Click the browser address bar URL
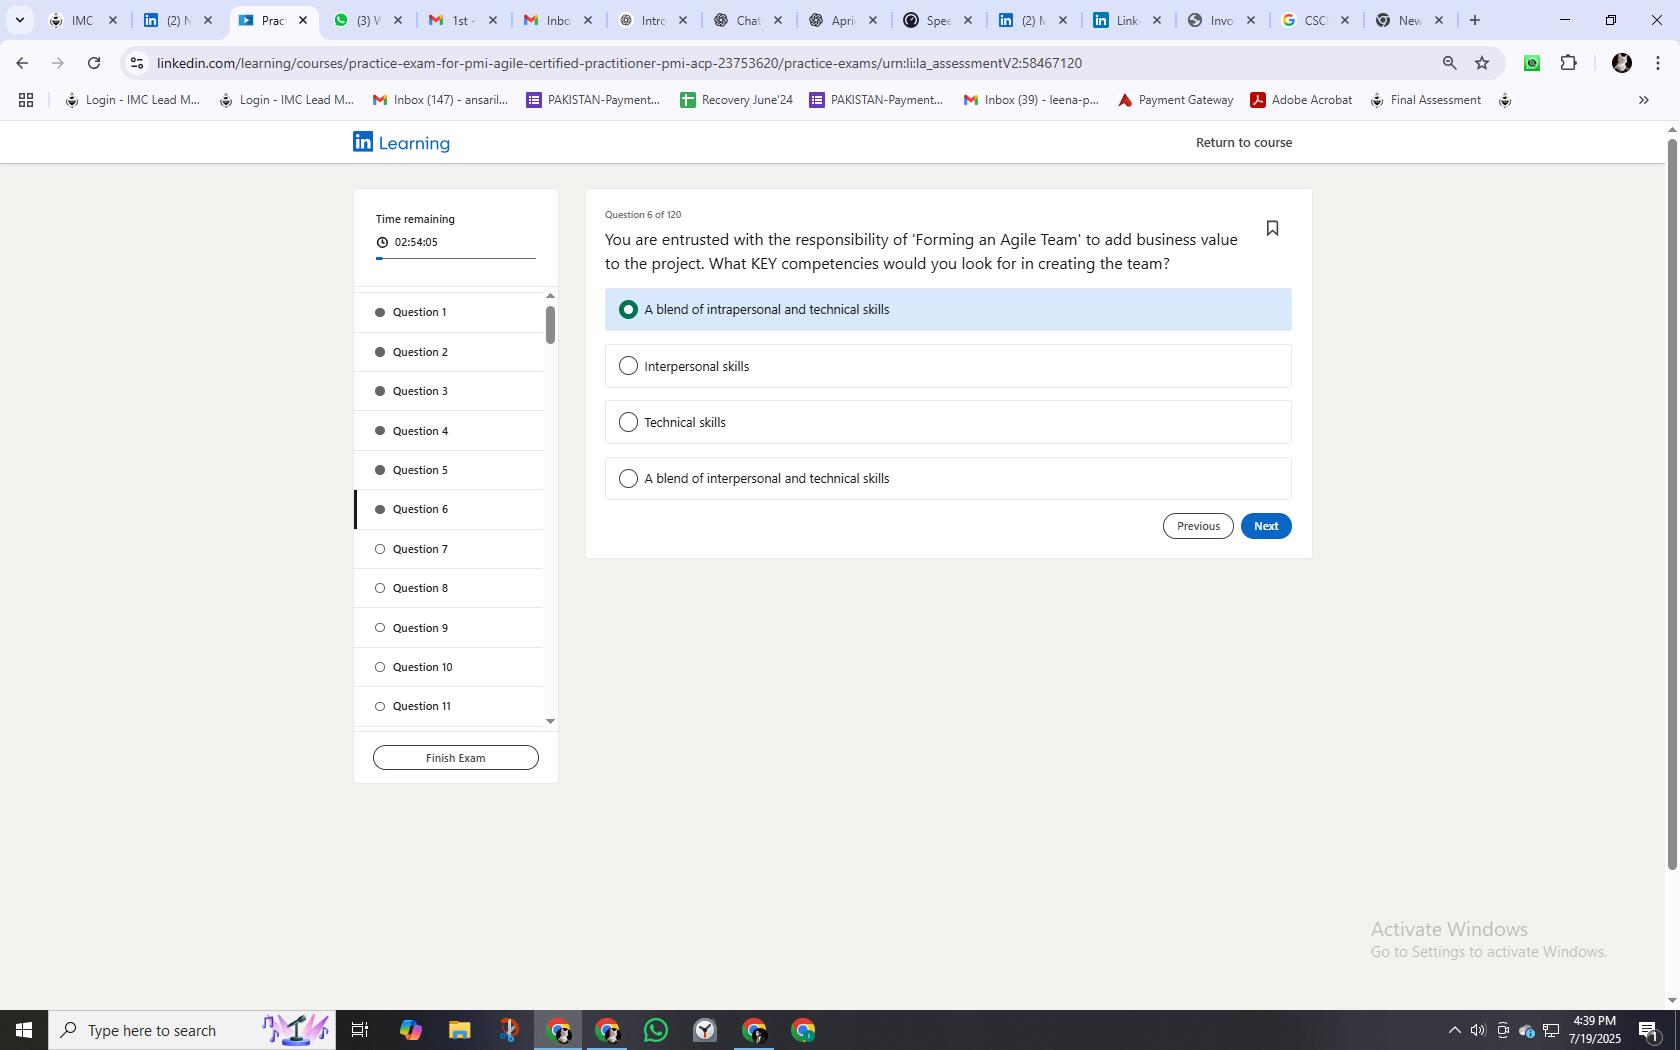 coord(619,63)
